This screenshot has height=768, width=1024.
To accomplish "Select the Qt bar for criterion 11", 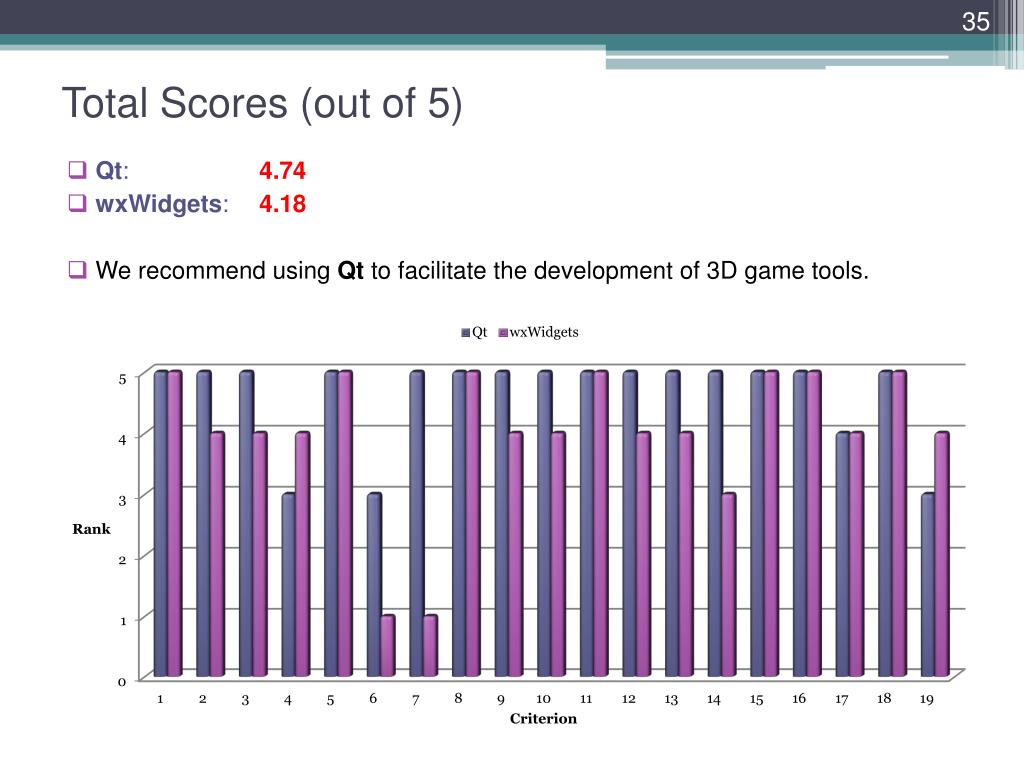I will (x=587, y=523).
